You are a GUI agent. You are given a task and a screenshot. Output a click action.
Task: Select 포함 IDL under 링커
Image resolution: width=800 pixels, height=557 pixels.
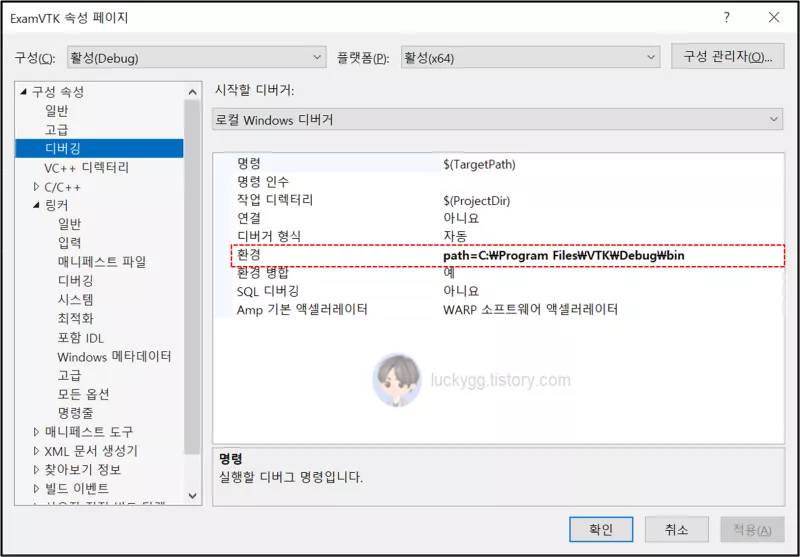click(81, 338)
